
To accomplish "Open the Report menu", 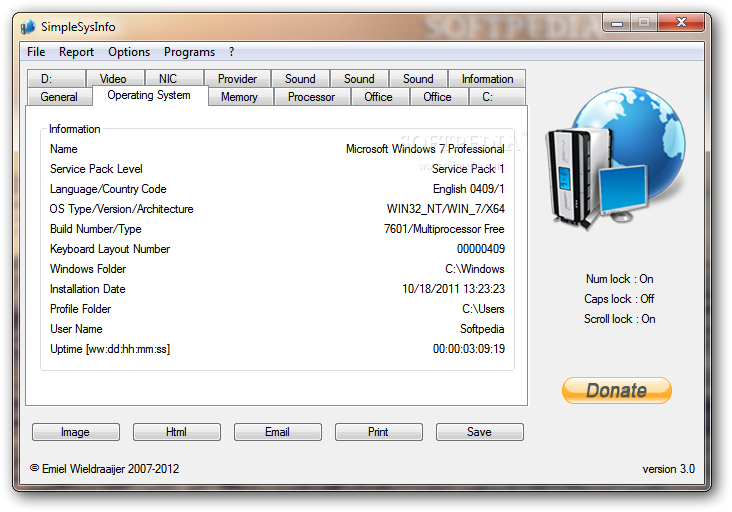I will (x=76, y=52).
